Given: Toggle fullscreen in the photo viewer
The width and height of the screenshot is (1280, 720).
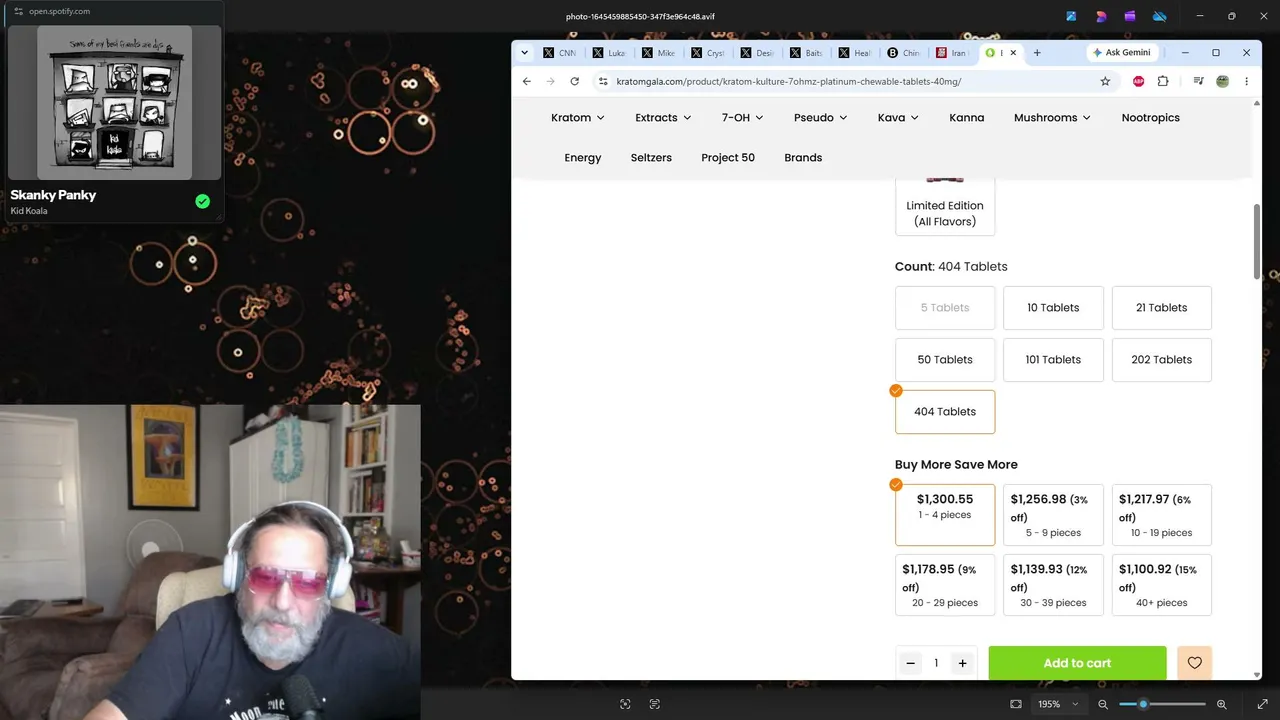Looking at the screenshot, I should 1262,704.
